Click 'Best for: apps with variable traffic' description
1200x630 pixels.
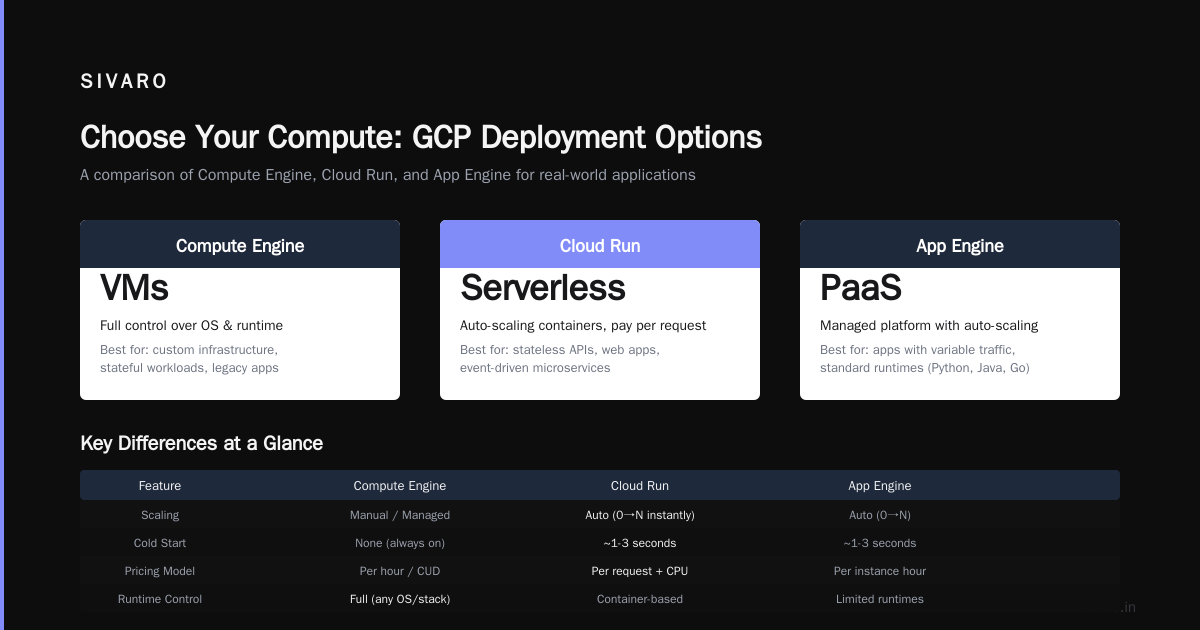pos(925,359)
